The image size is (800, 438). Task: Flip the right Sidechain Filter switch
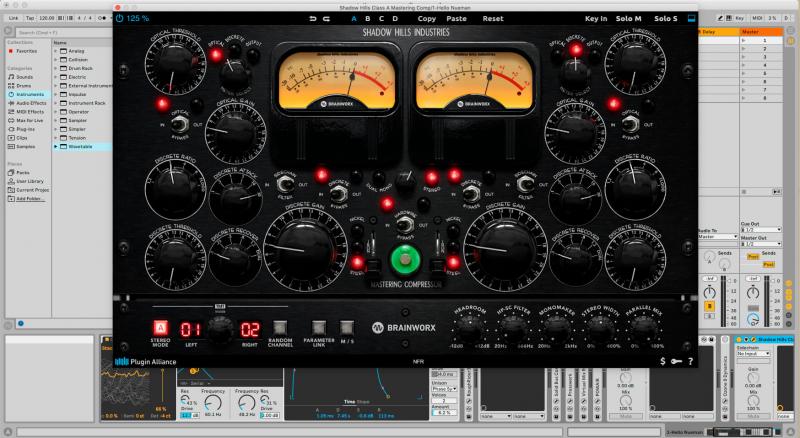[x=525, y=184]
